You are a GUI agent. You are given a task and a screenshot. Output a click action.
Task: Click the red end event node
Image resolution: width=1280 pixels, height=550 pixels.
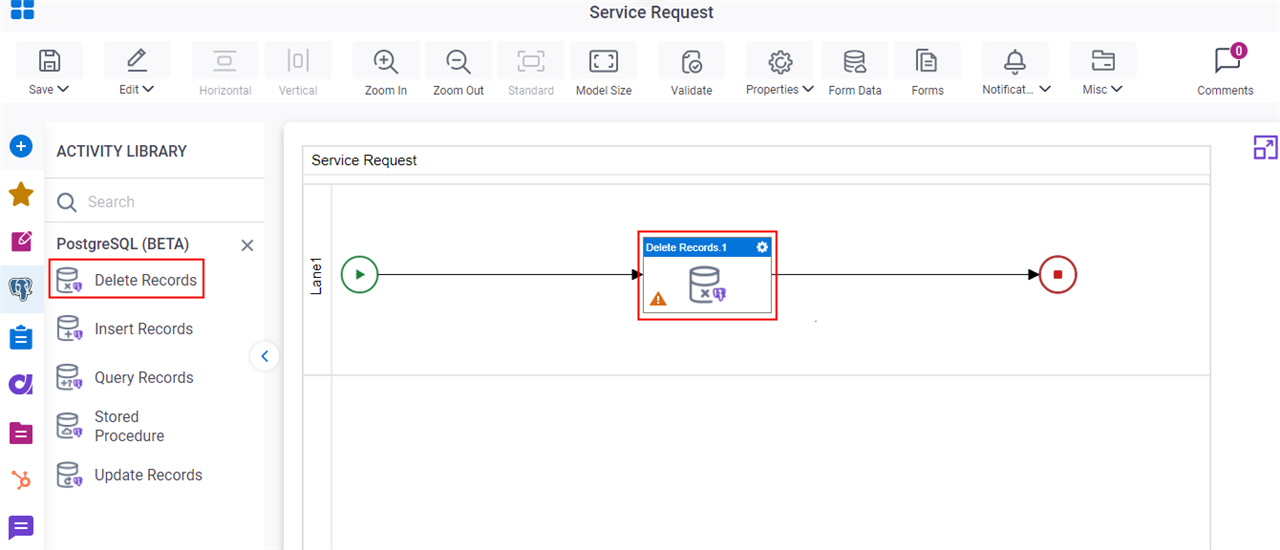pos(1058,275)
